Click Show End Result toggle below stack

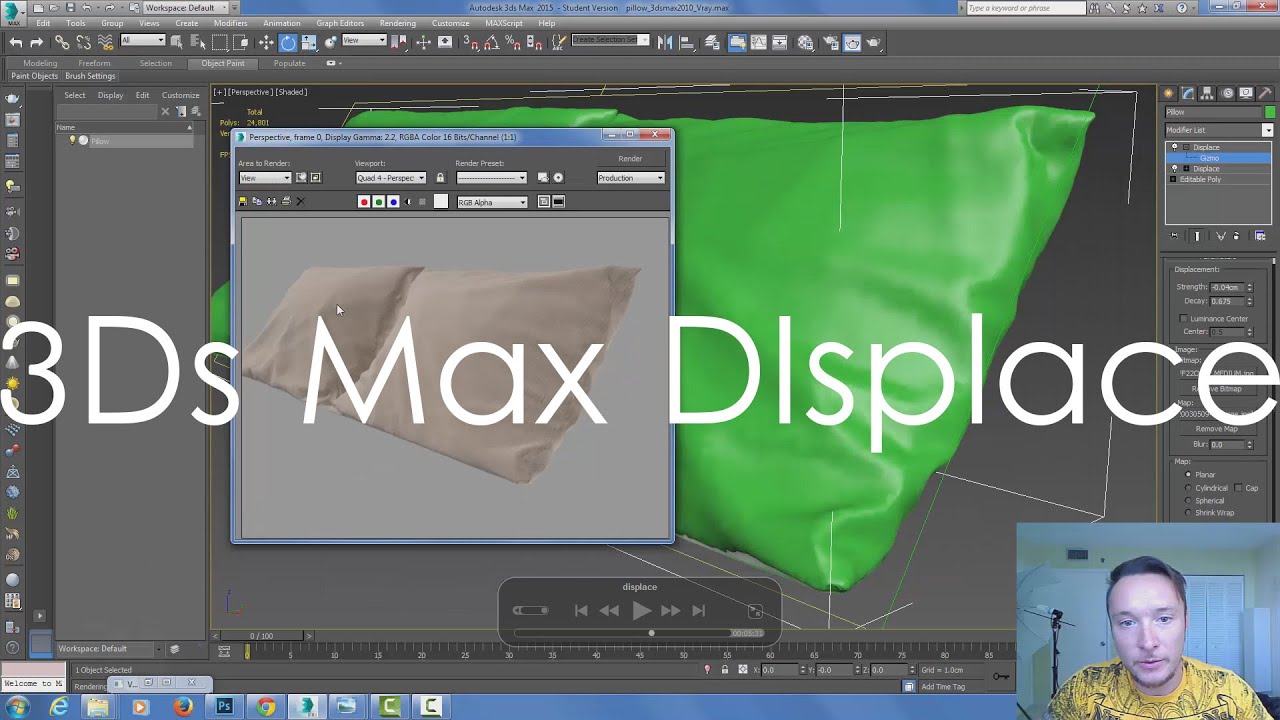click(1197, 236)
